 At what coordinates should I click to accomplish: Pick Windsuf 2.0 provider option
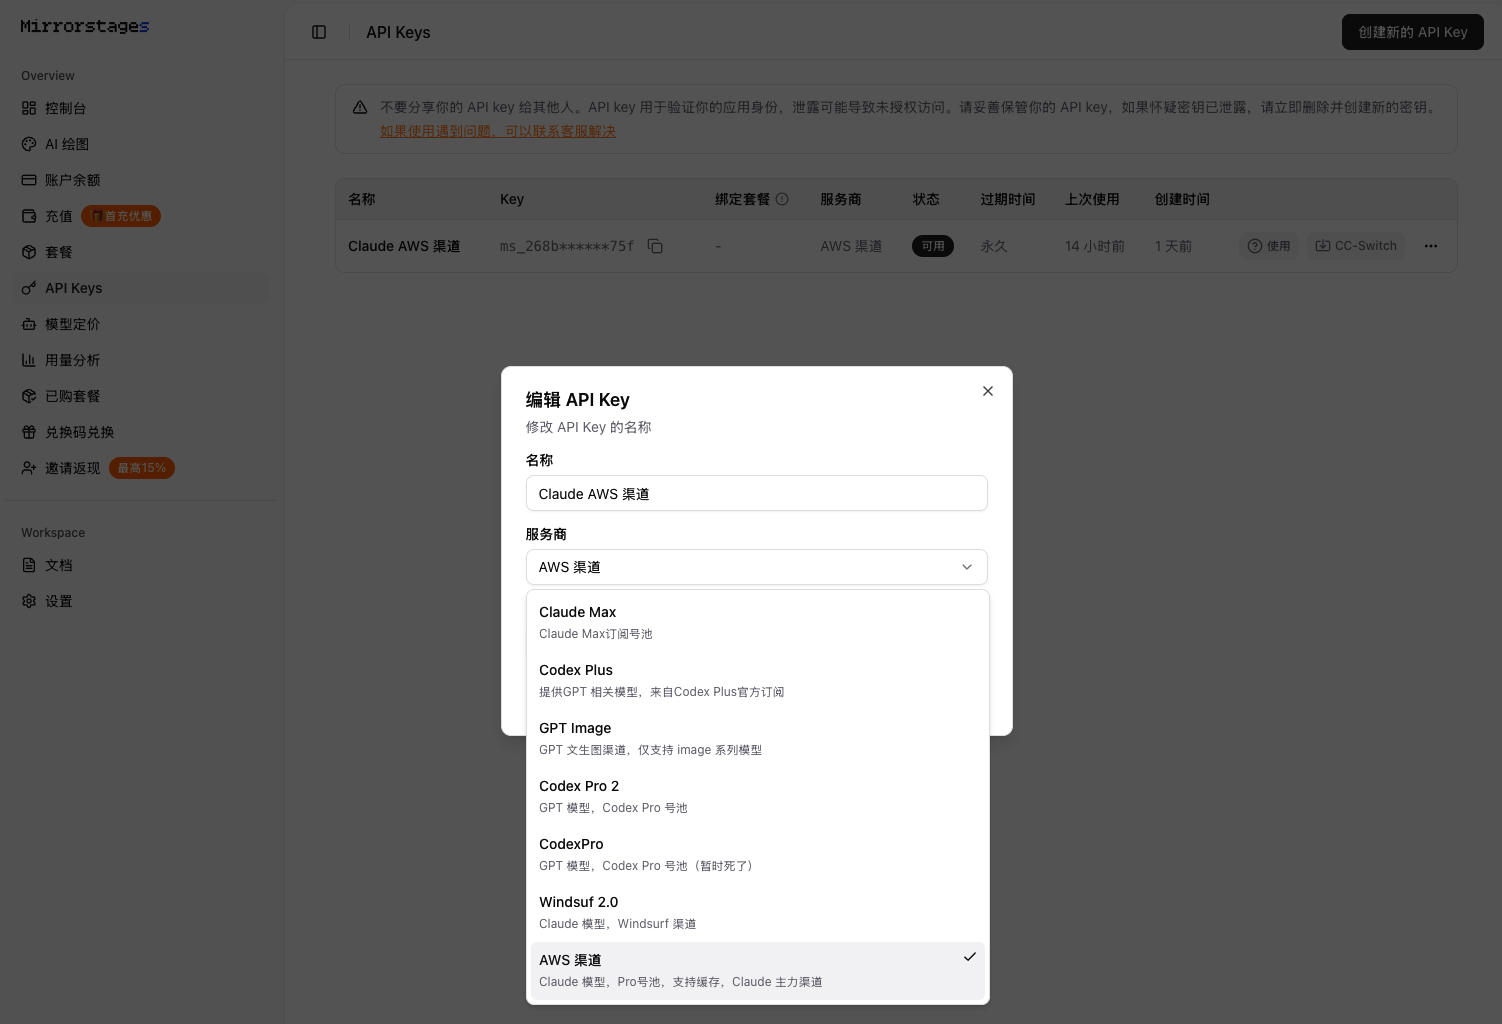pos(758,912)
